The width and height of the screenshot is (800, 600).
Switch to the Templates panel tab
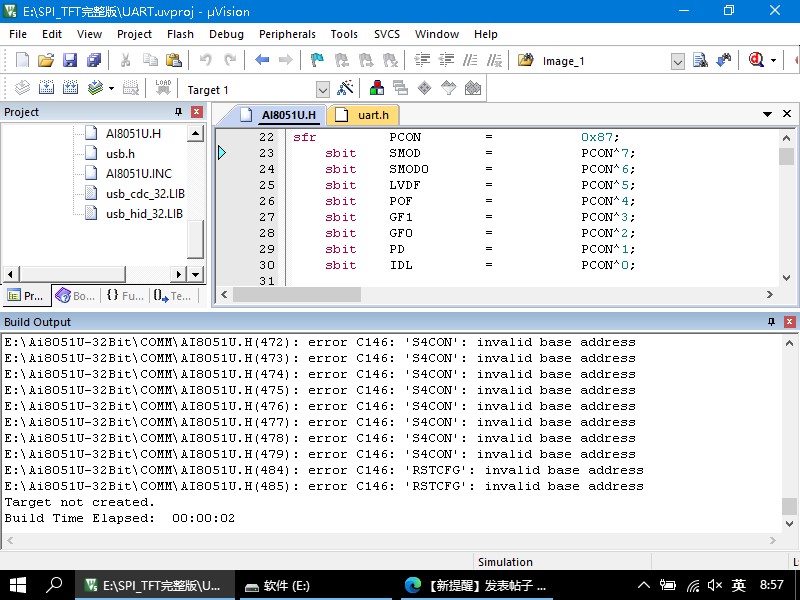(x=172, y=296)
